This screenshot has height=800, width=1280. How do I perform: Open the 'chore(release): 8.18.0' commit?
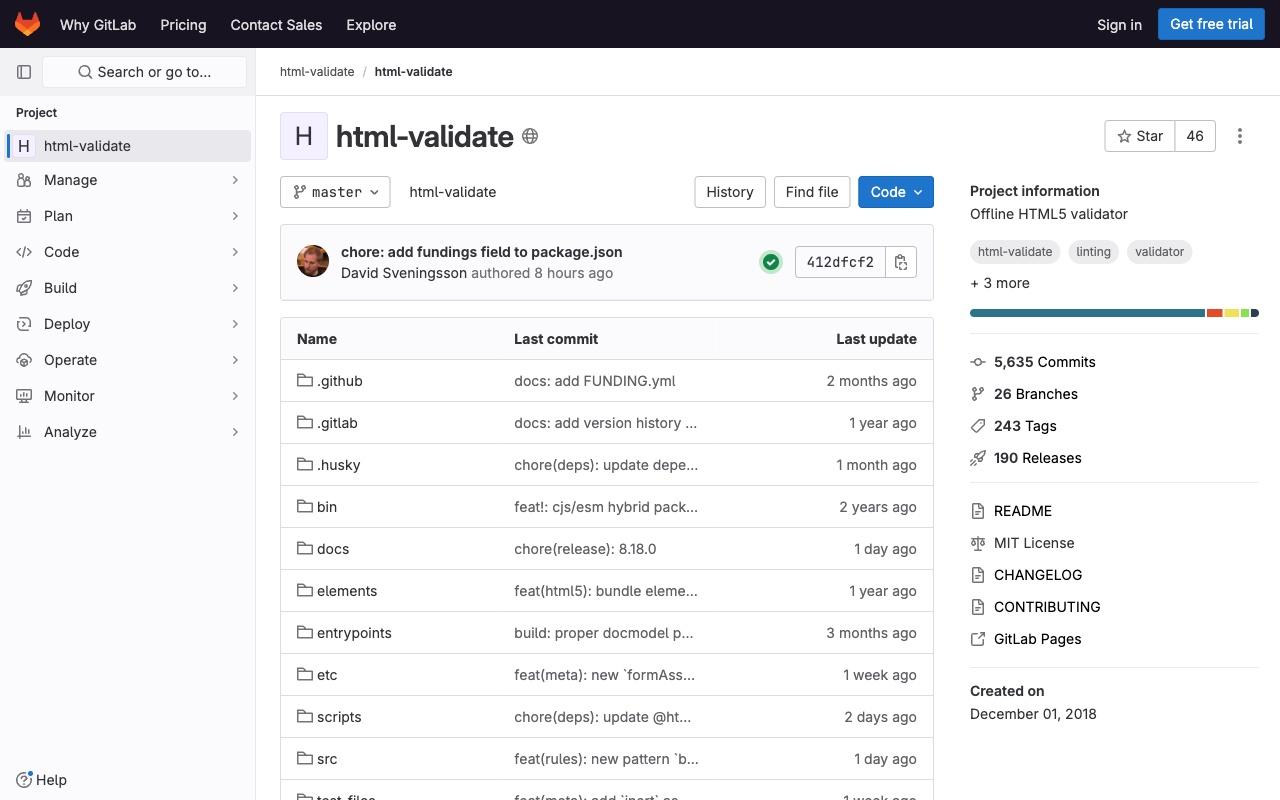point(585,549)
